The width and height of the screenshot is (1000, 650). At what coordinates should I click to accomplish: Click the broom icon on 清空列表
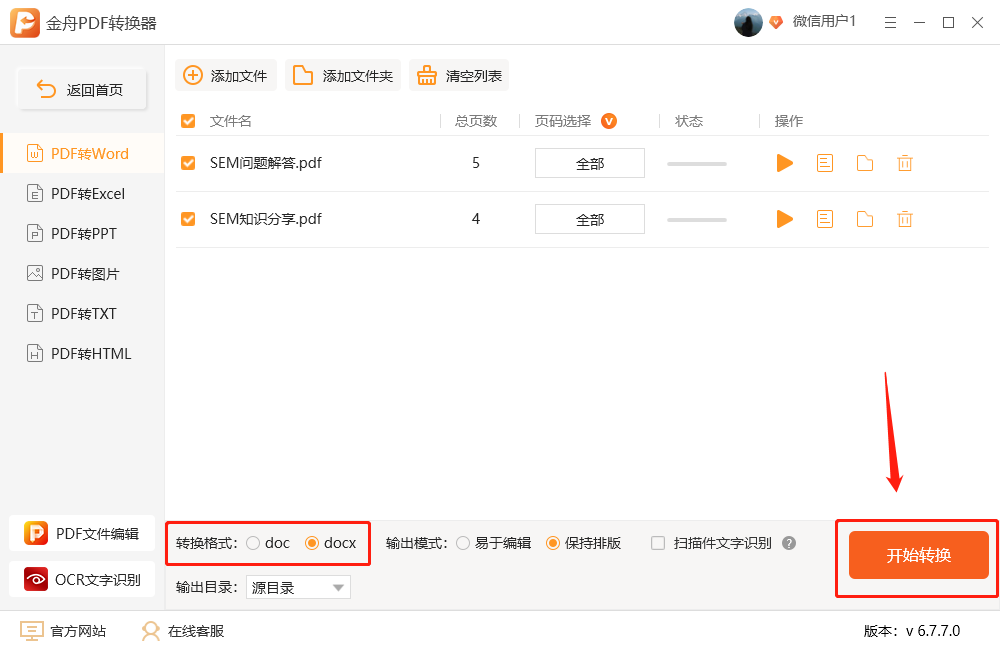click(x=427, y=75)
